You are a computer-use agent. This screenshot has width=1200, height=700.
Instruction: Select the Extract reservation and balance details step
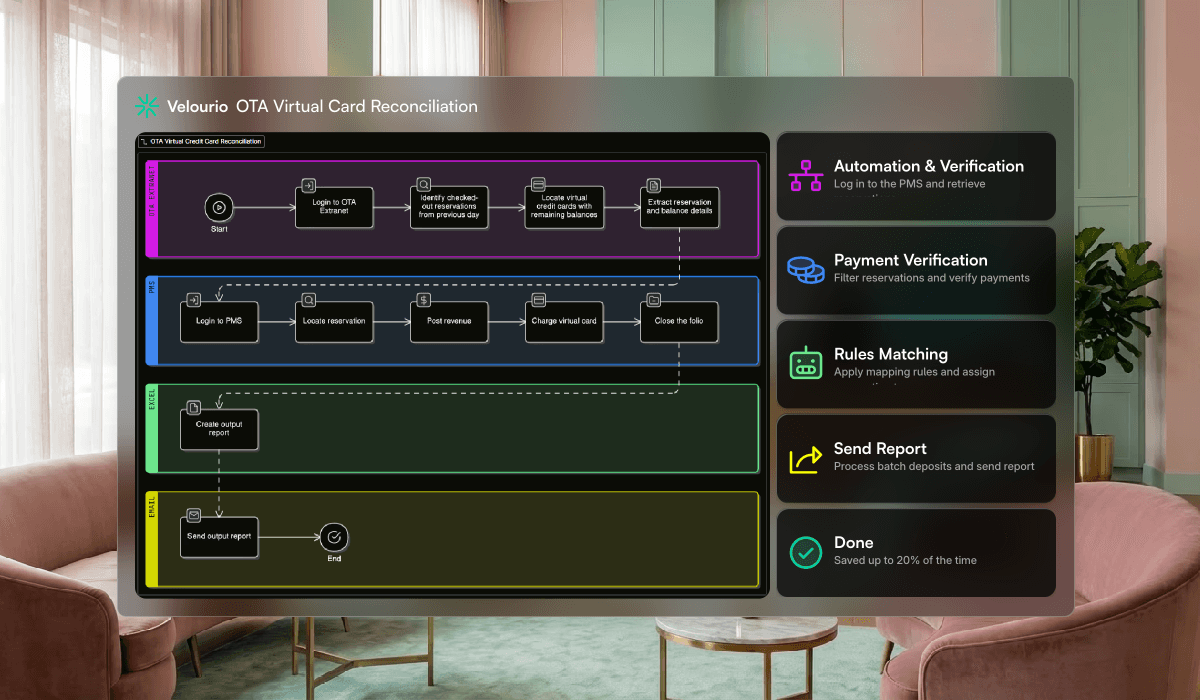coord(679,207)
